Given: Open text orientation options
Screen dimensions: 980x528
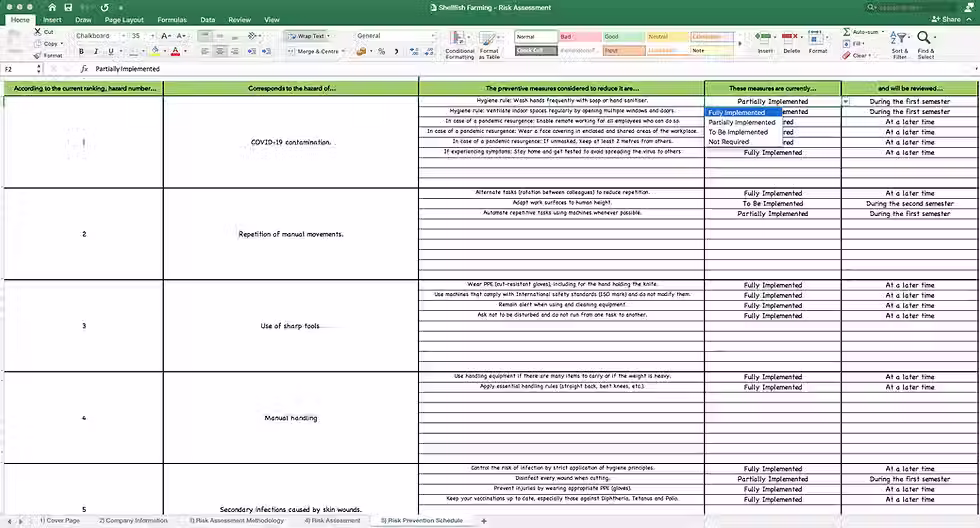Looking at the screenshot, I should (x=253, y=36).
